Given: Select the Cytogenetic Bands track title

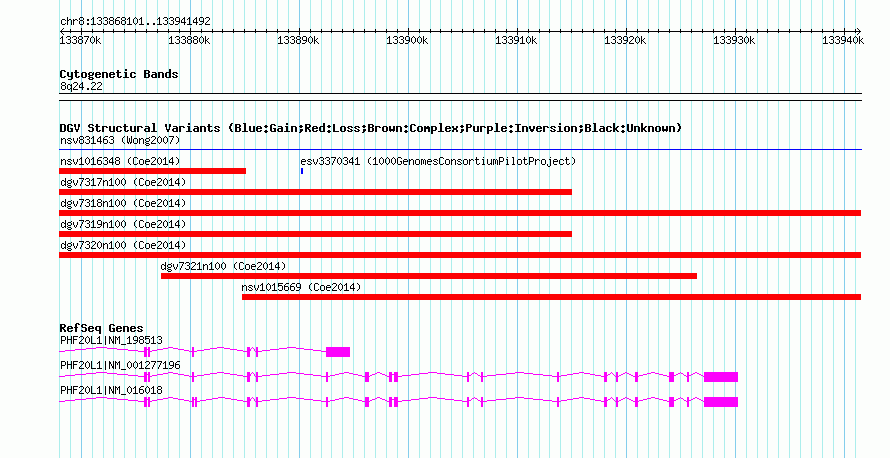Looking at the screenshot, I should (119, 74).
